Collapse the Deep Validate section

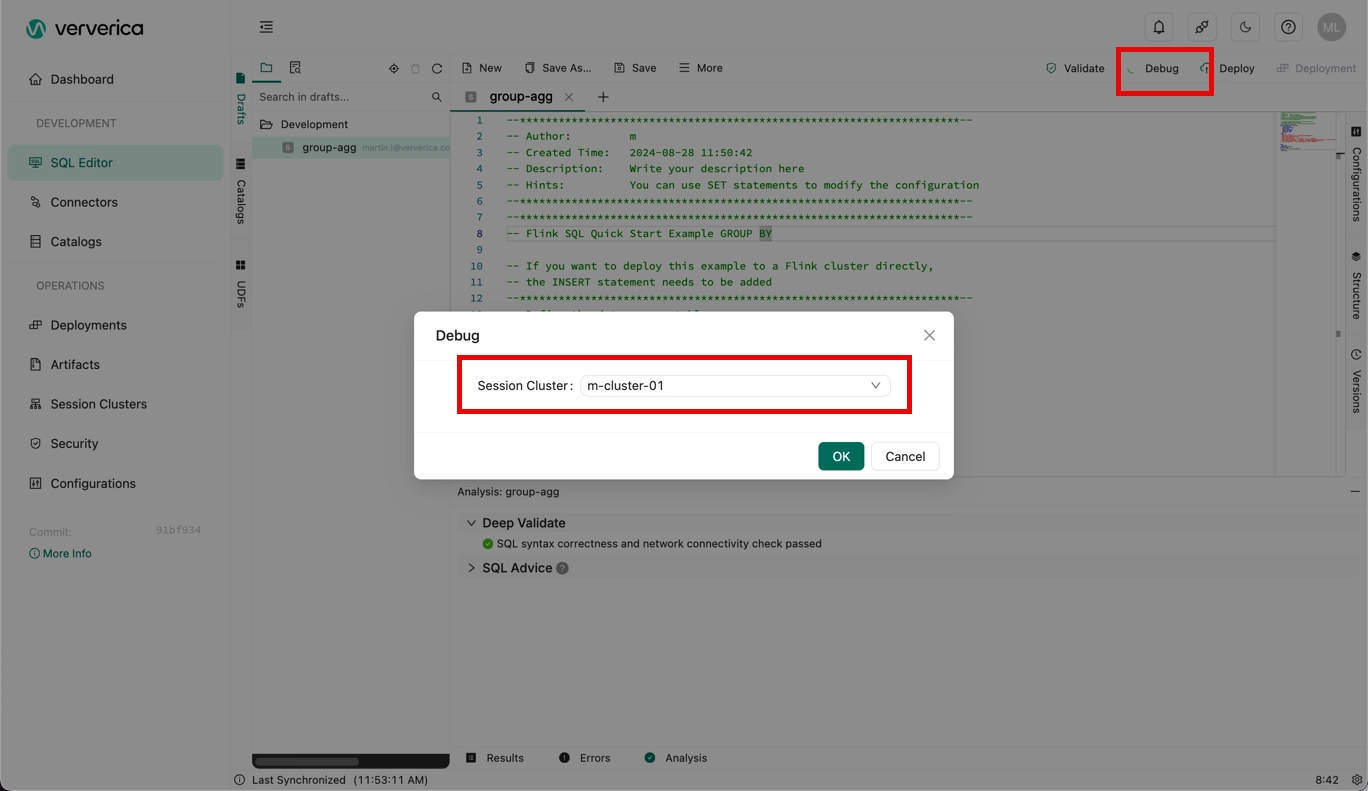click(x=471, y=523)
